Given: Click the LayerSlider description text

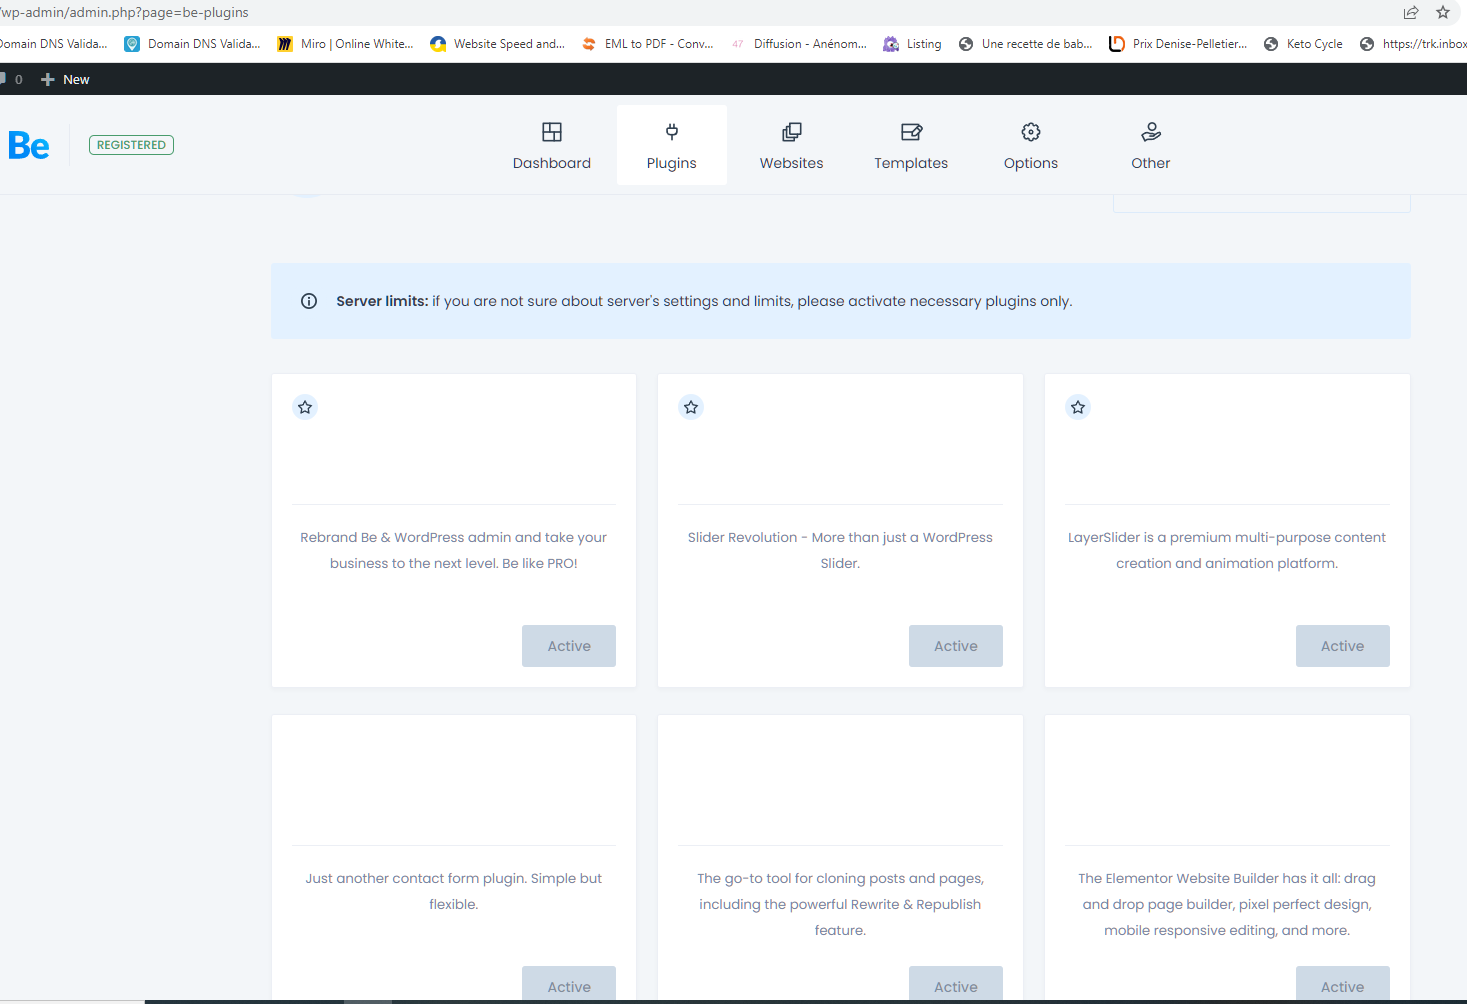Looking at the screenshot, I should tap(1227, 550).
